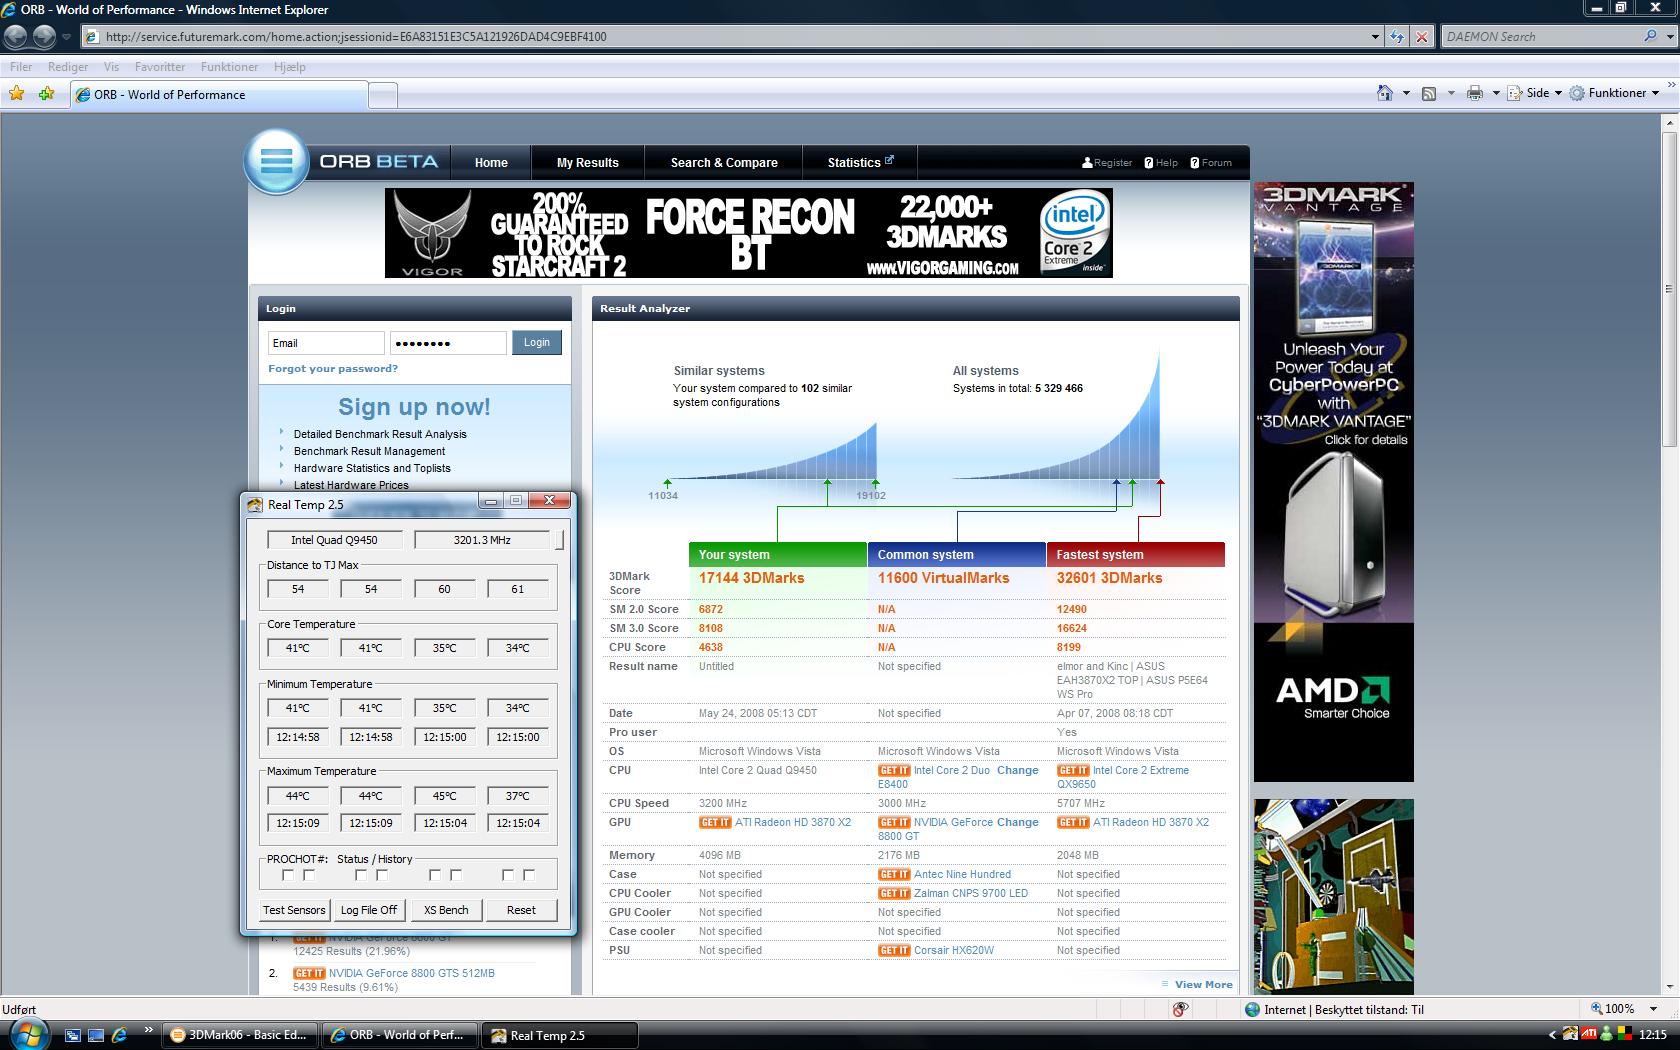Stop loading with the red X icon

[1421, 37]
